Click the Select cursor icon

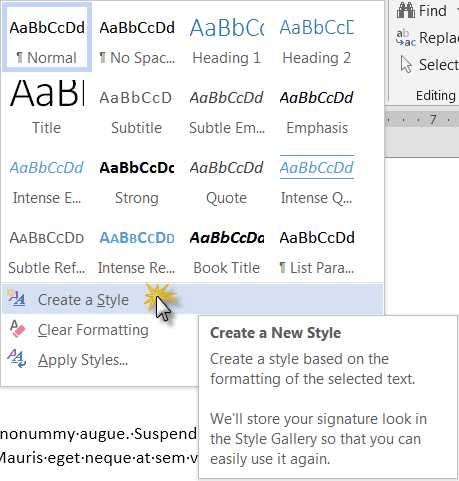406,64
